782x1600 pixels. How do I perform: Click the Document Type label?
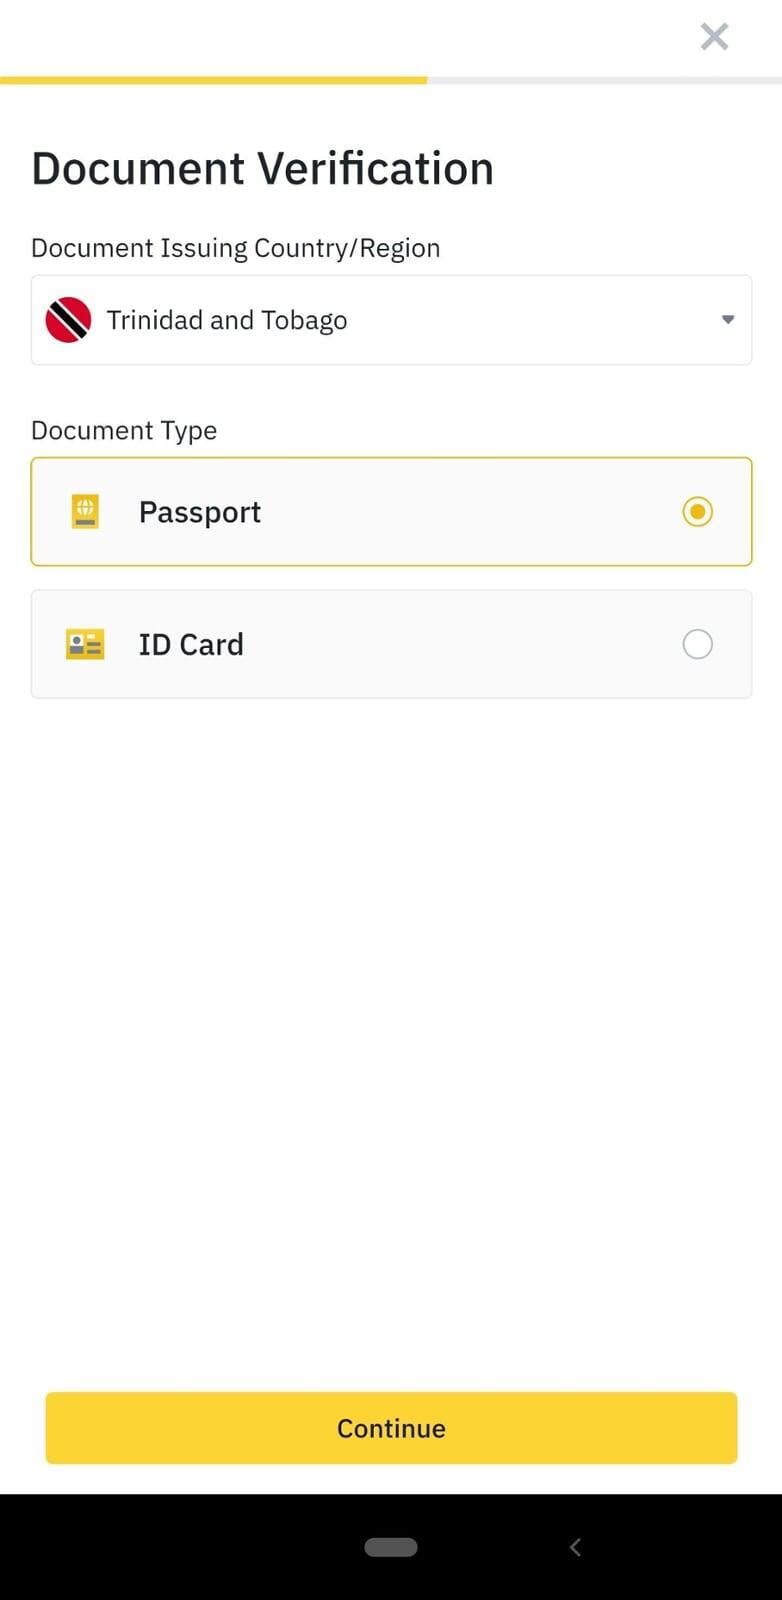[x=124, y=431]
